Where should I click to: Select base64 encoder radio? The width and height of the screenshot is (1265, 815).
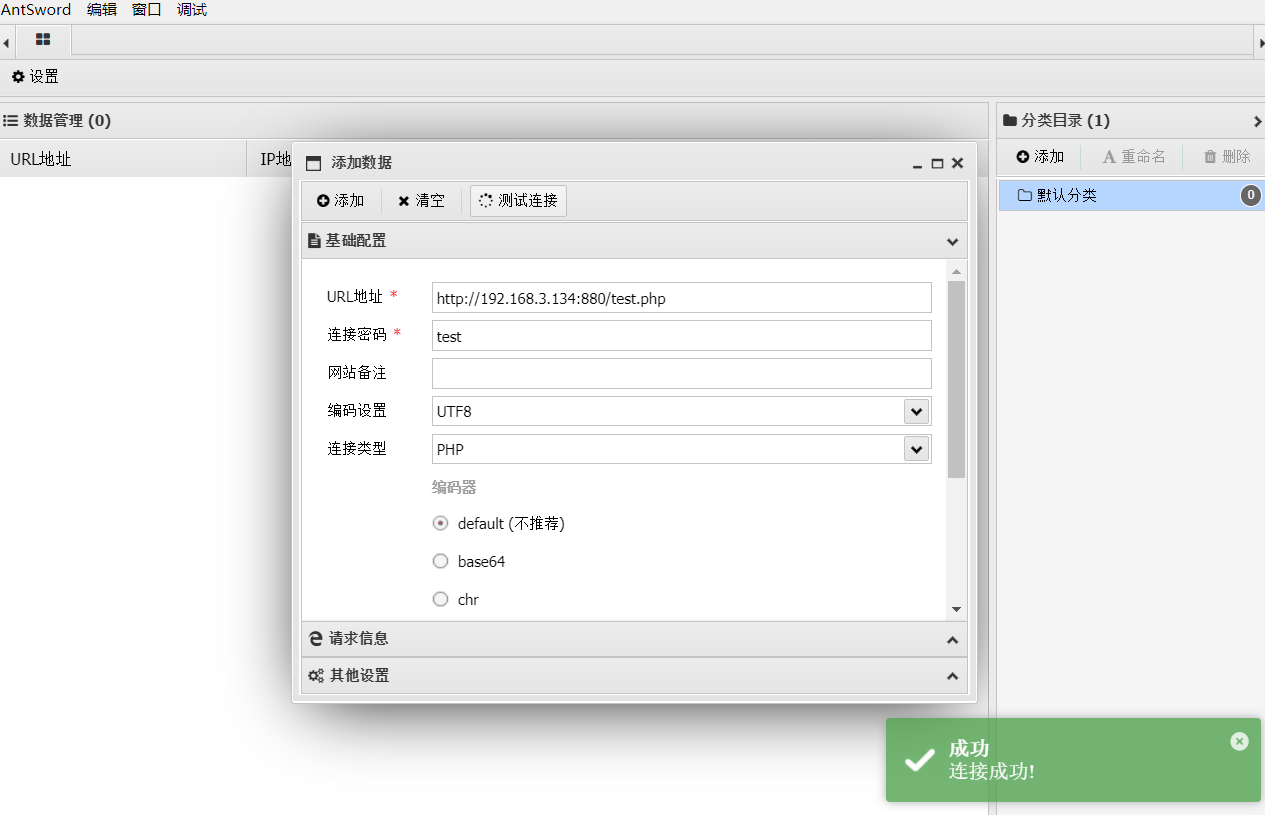440,561
